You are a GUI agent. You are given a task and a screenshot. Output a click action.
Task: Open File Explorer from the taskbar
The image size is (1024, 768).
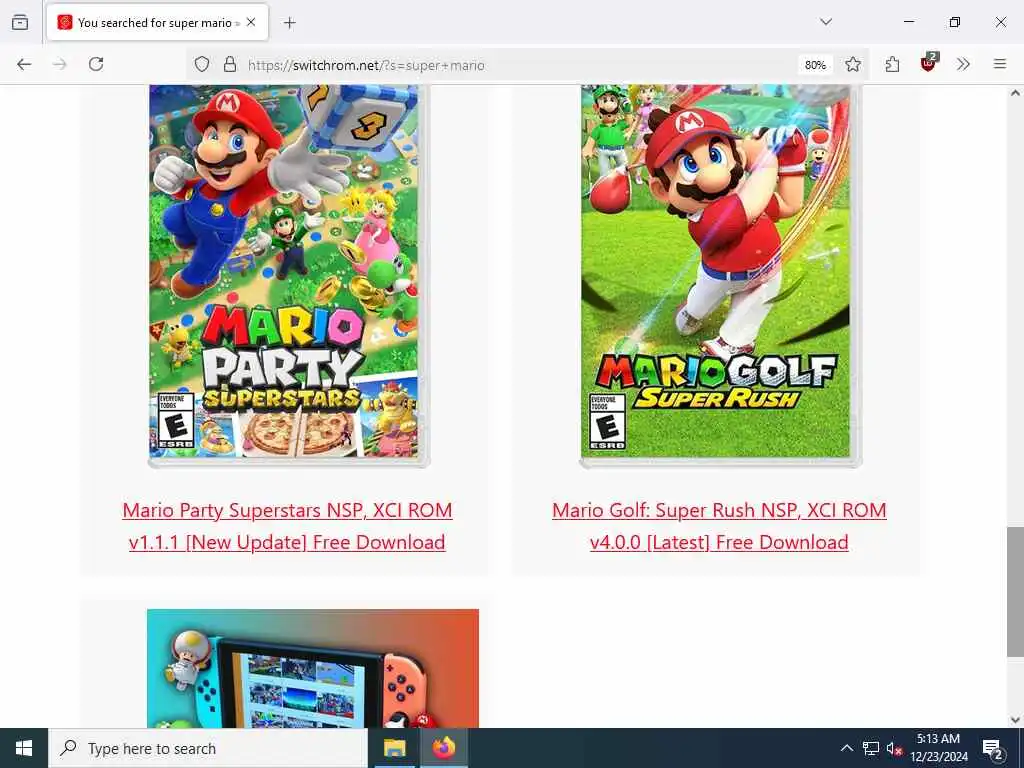(394, 748)
